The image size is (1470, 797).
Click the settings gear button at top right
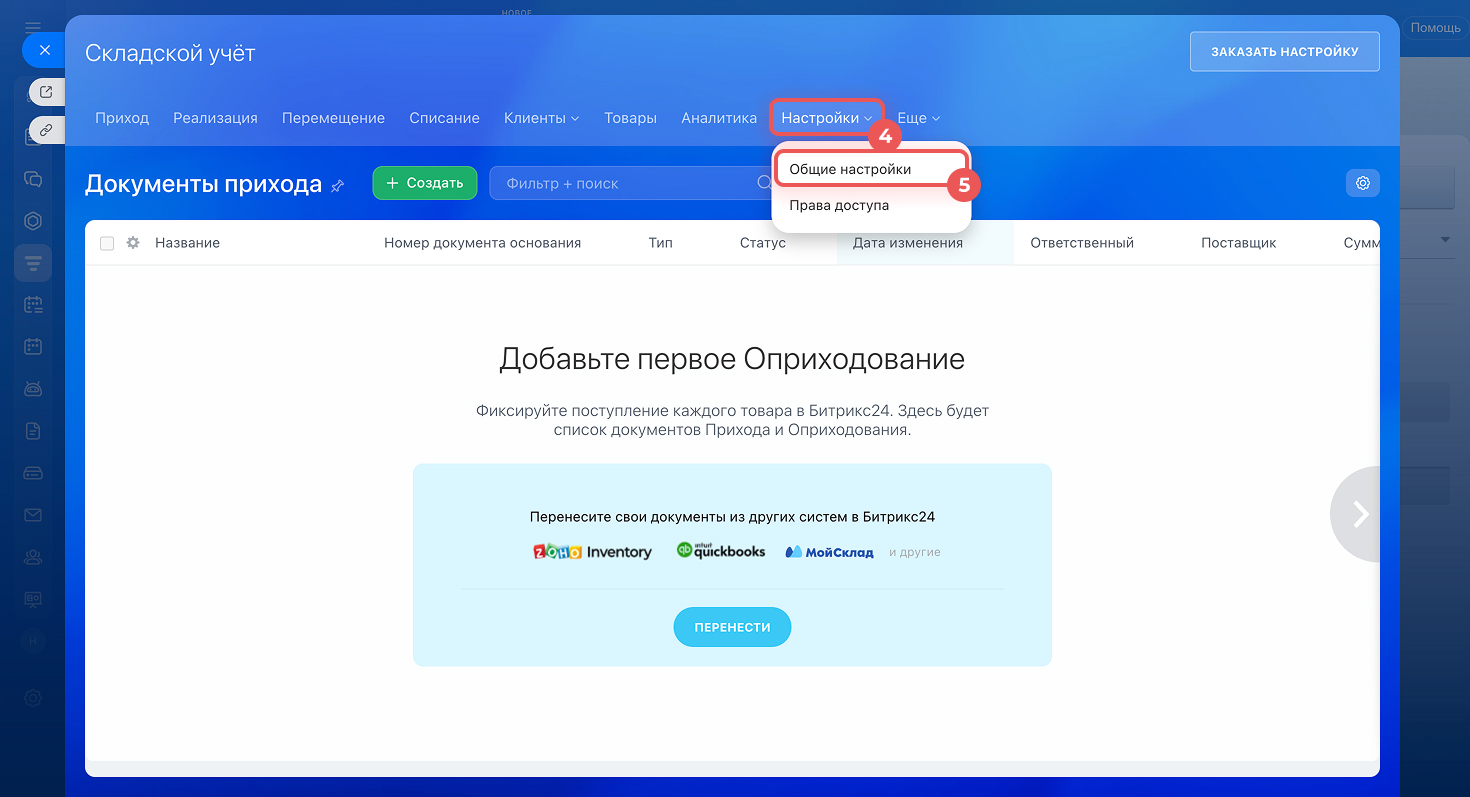[x=1362, y=183]
